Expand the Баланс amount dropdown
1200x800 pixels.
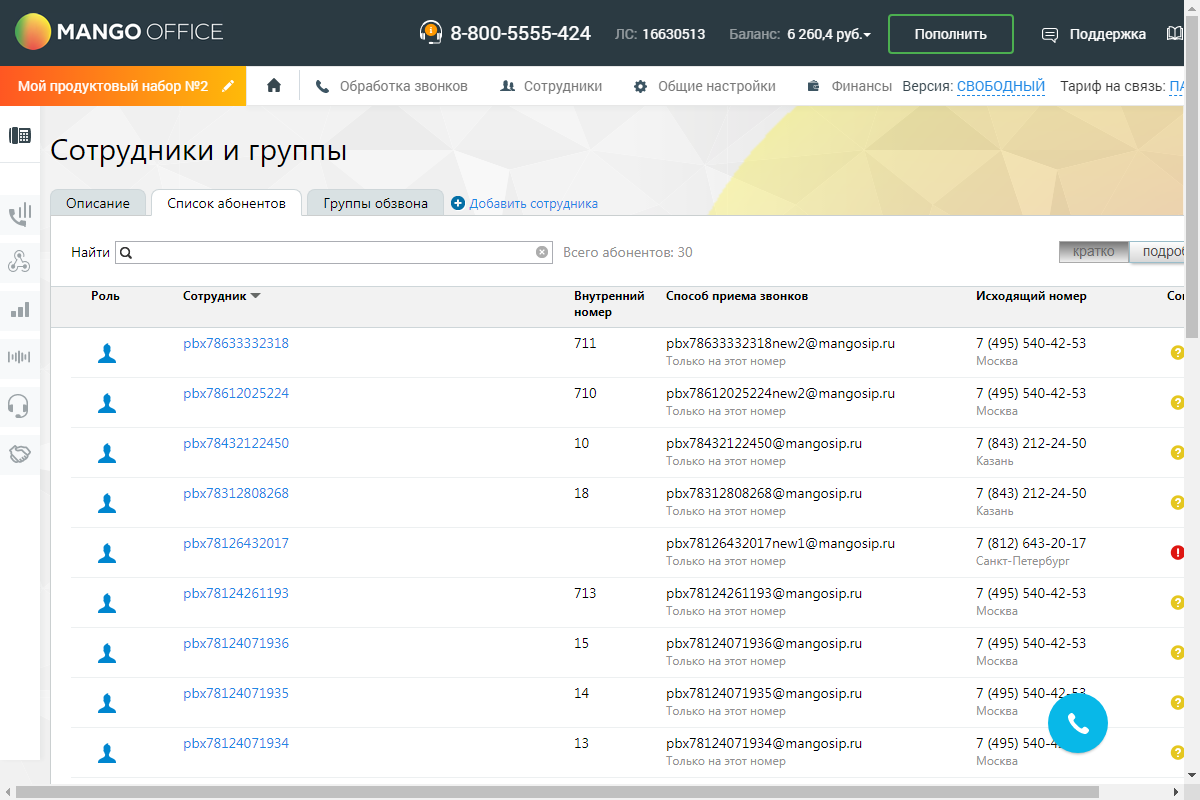[x=828, y=34]
